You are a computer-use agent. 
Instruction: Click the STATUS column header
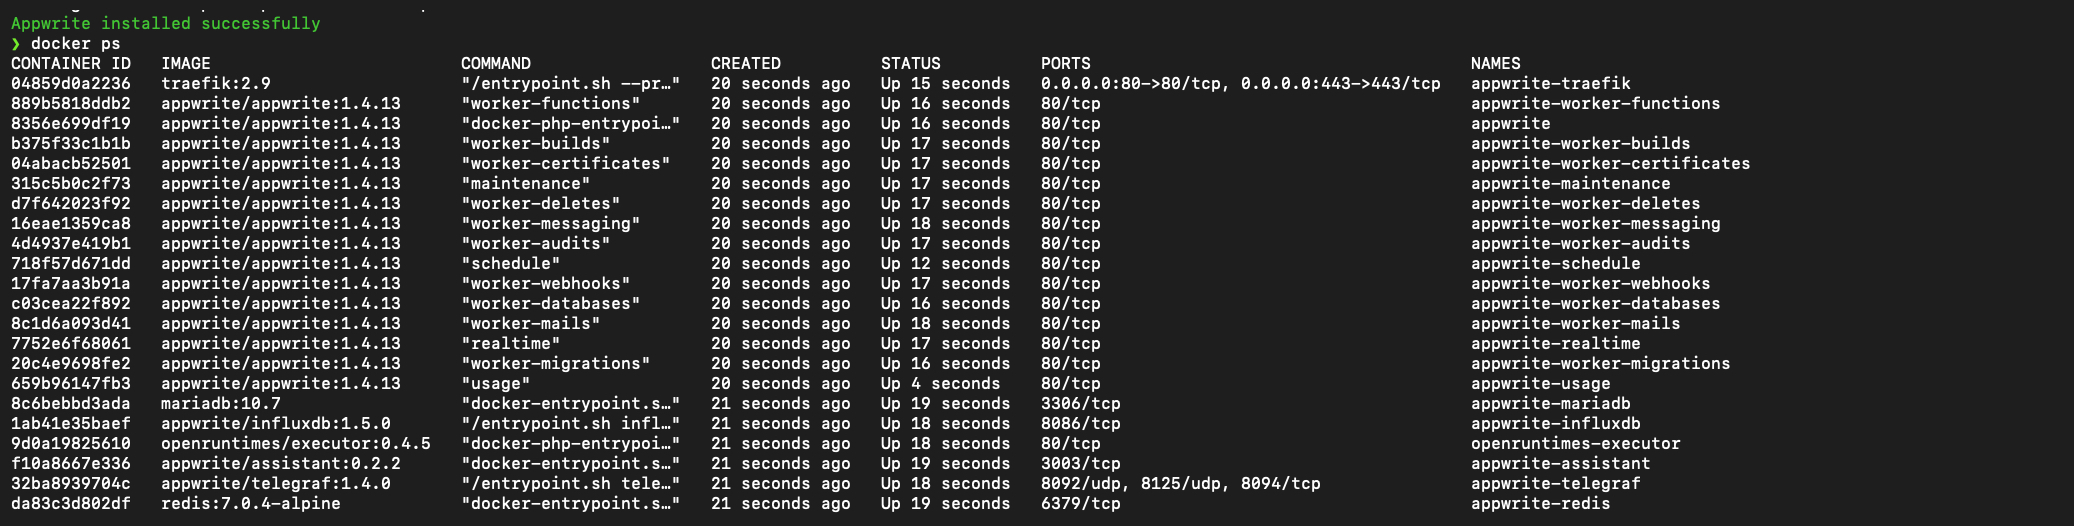click(x=910, y=63)
